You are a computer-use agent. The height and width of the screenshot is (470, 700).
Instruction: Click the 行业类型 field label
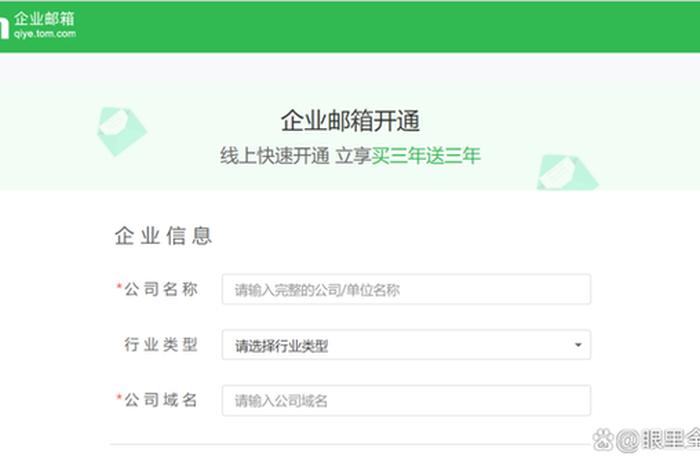161,345
